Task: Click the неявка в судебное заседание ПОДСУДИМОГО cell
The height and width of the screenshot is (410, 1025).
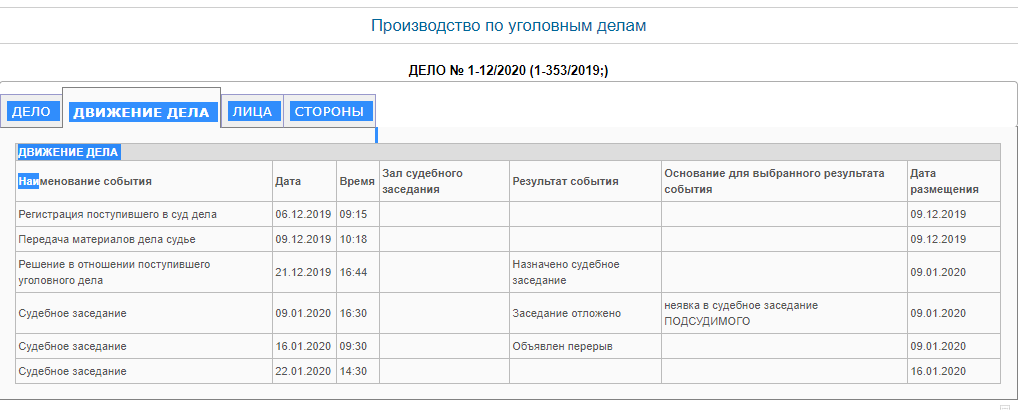Action: coord(784,313)
